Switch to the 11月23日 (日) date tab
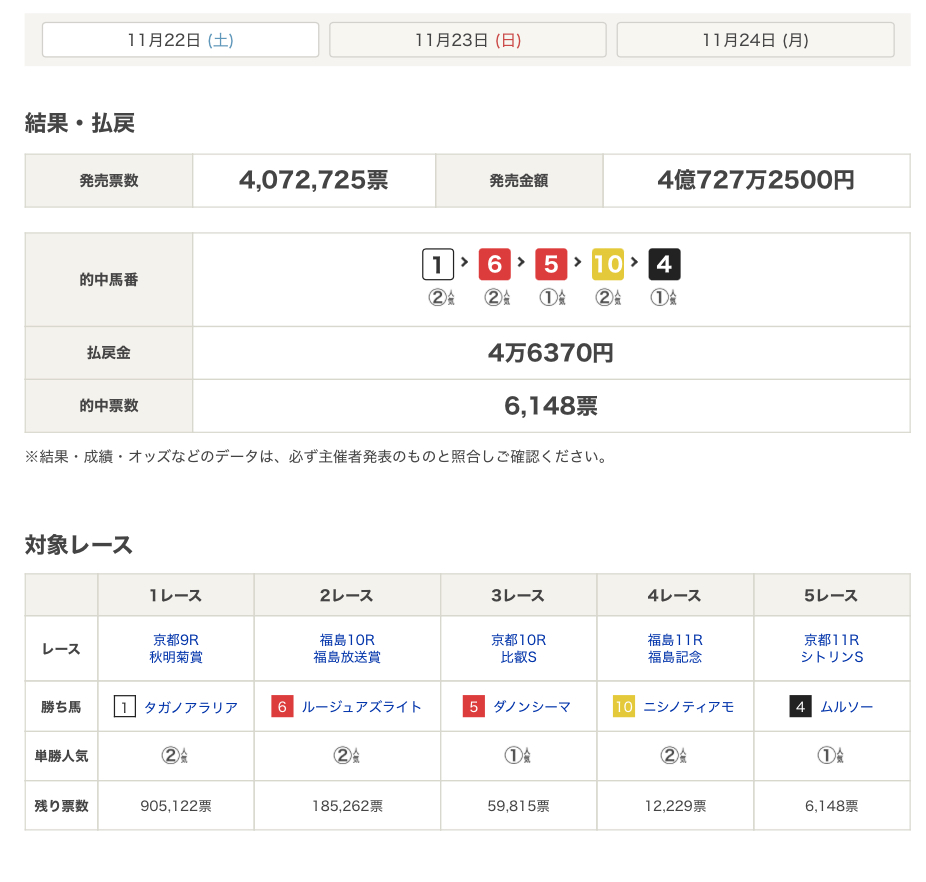Viewport: 926px width, 882px height. click(468, 40)
